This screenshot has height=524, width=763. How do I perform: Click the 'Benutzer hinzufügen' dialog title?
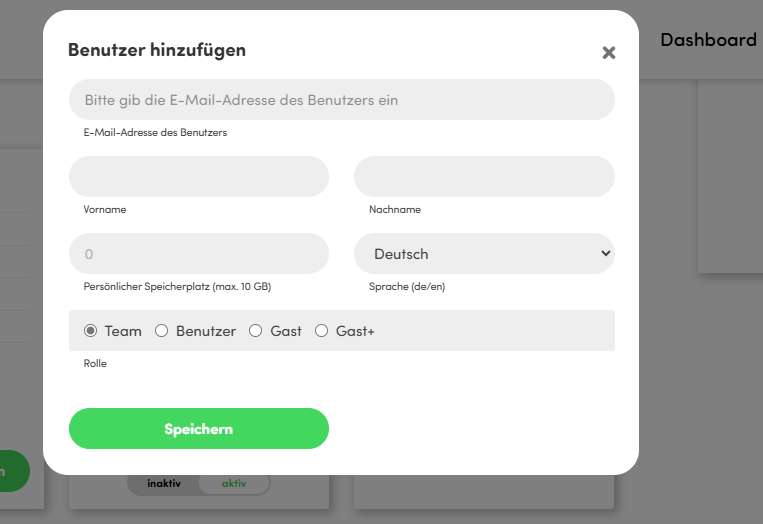[157, 50]
